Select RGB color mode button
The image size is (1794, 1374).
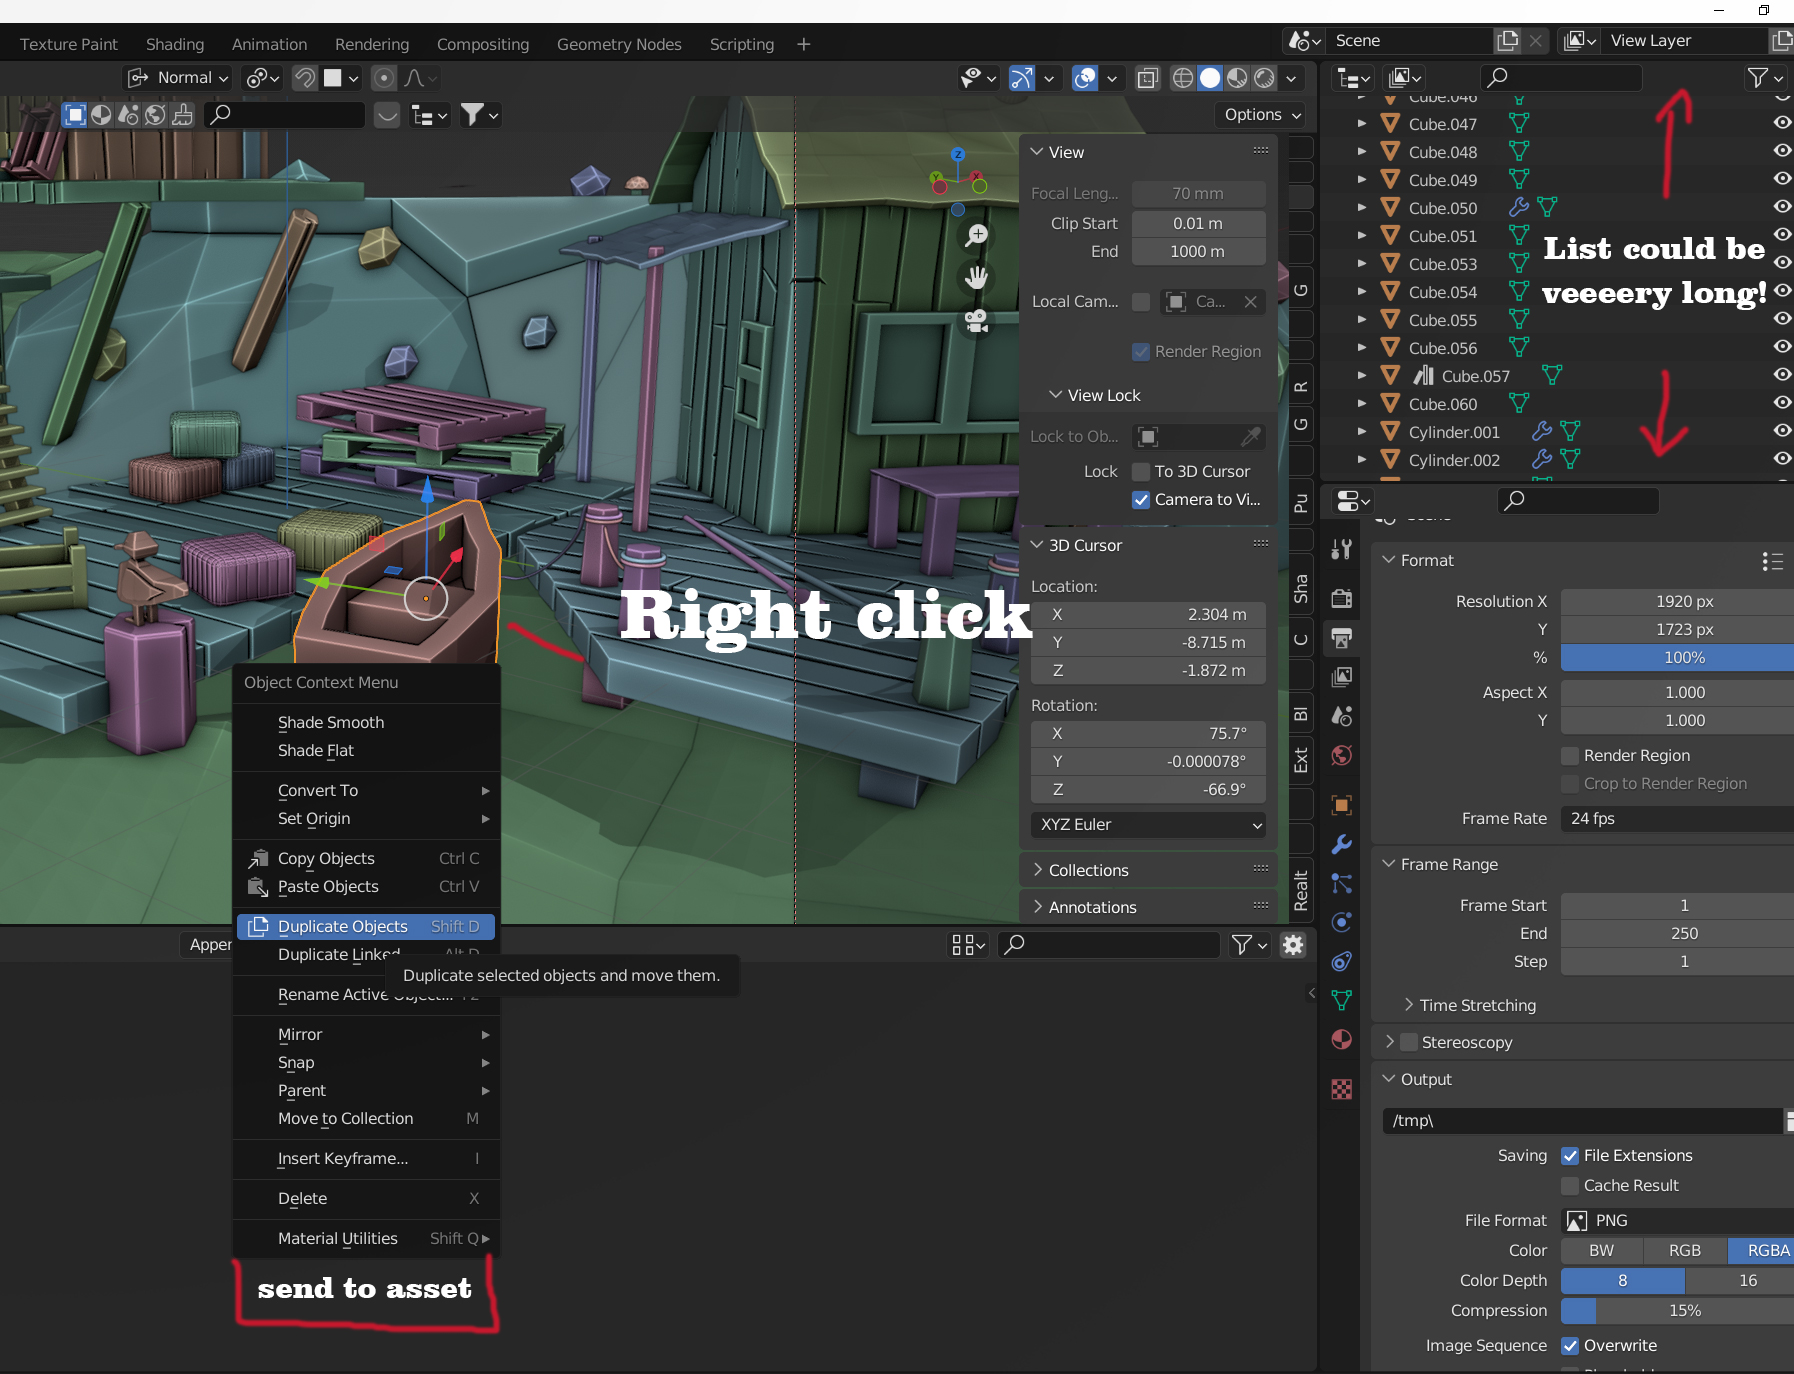[x=1685, y=1251]
